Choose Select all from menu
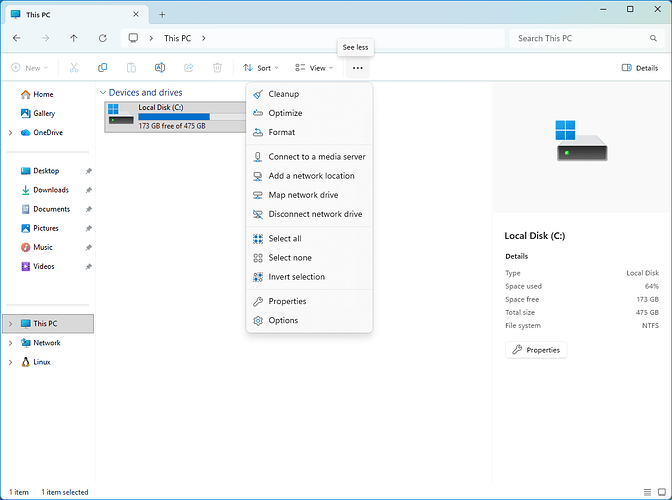The width and height of the screenshot is (672, 500). click(x=309, y=239)
